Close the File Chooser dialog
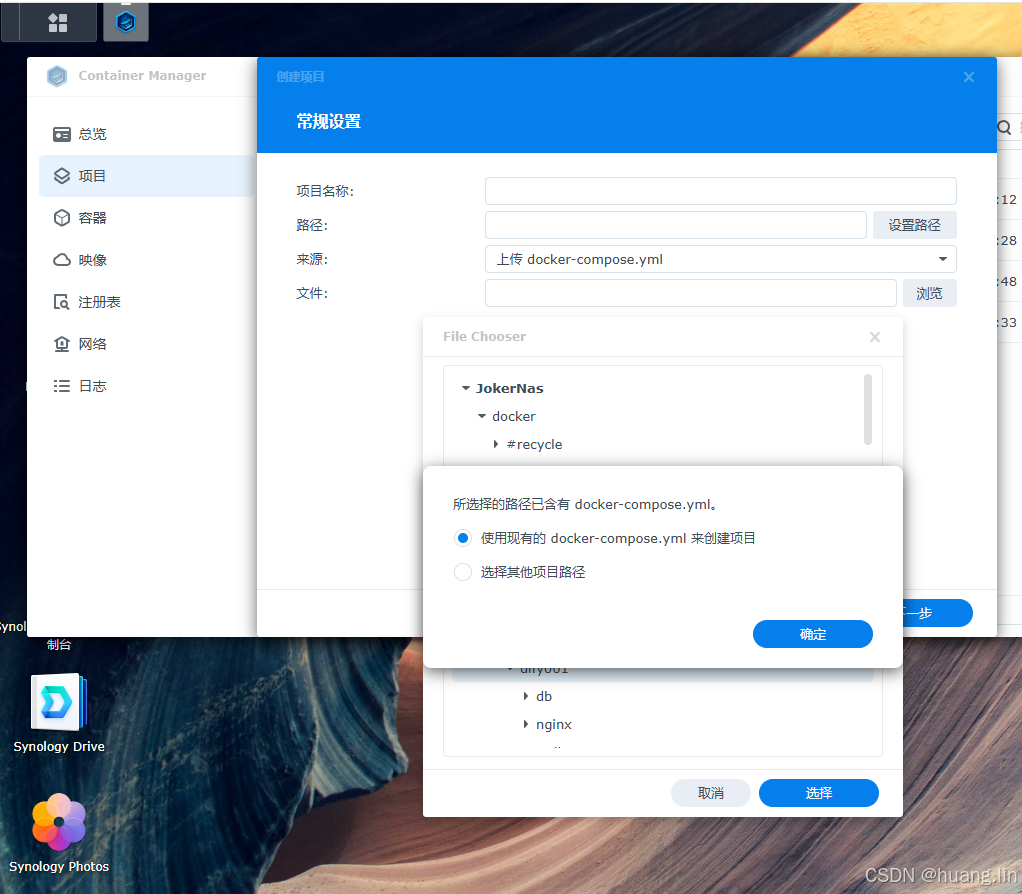This screenshot has height=894, width=1022. point(875,337)
